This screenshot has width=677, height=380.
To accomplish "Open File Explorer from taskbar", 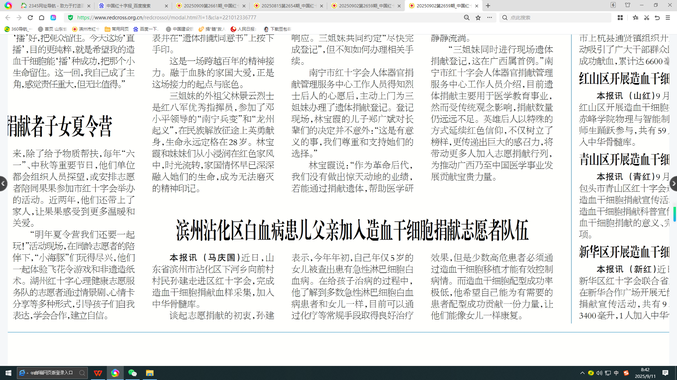I will point(149,373).
